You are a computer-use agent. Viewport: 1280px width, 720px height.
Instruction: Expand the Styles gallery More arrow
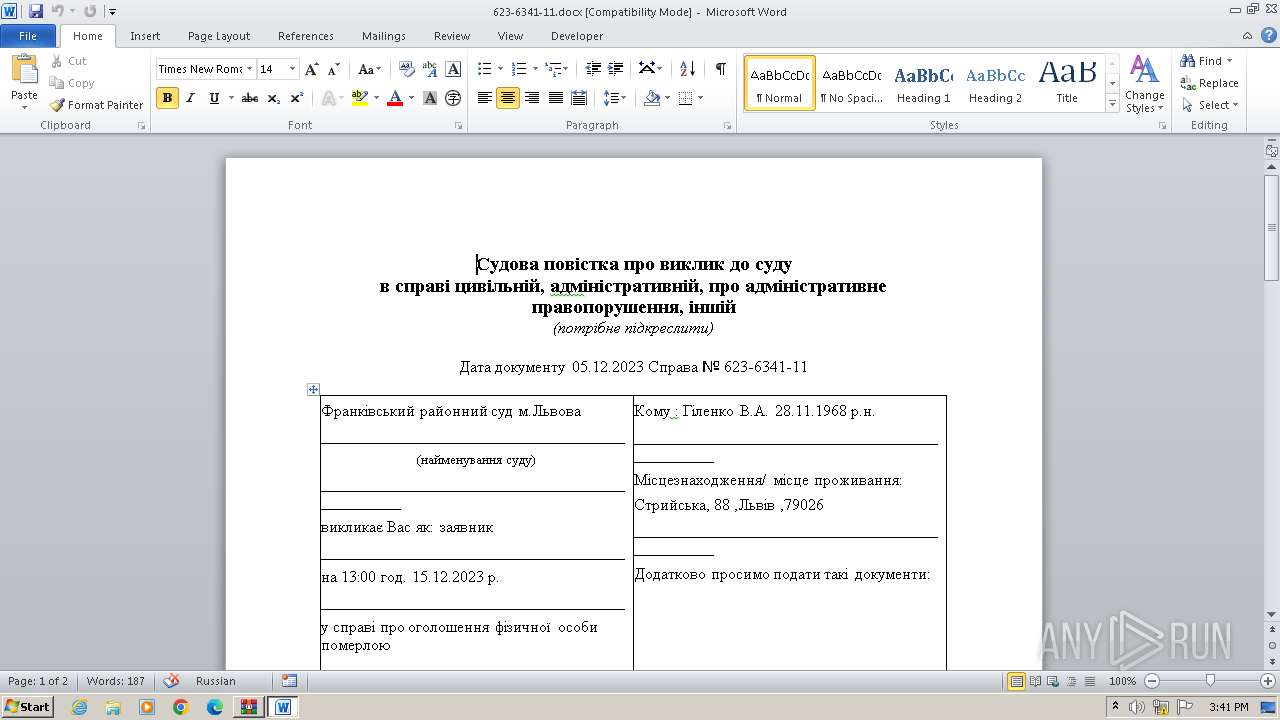click(x=1112, y=104)
